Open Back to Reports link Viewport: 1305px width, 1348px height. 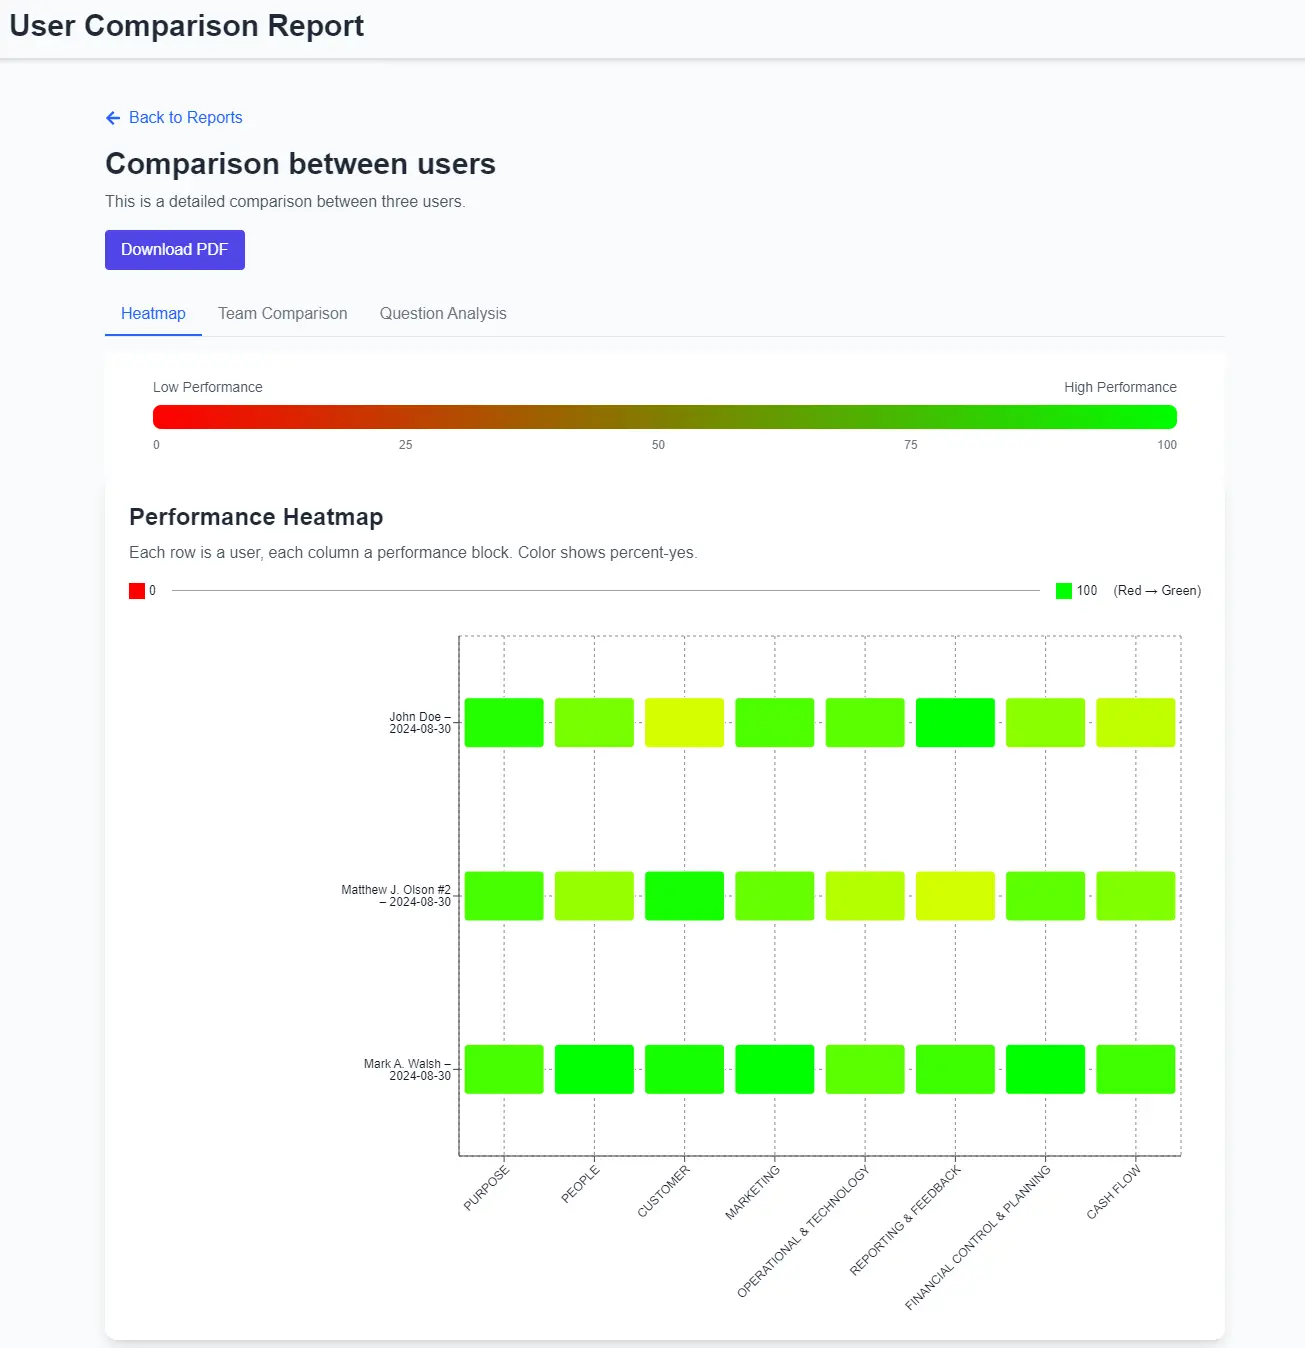(185, 118)
